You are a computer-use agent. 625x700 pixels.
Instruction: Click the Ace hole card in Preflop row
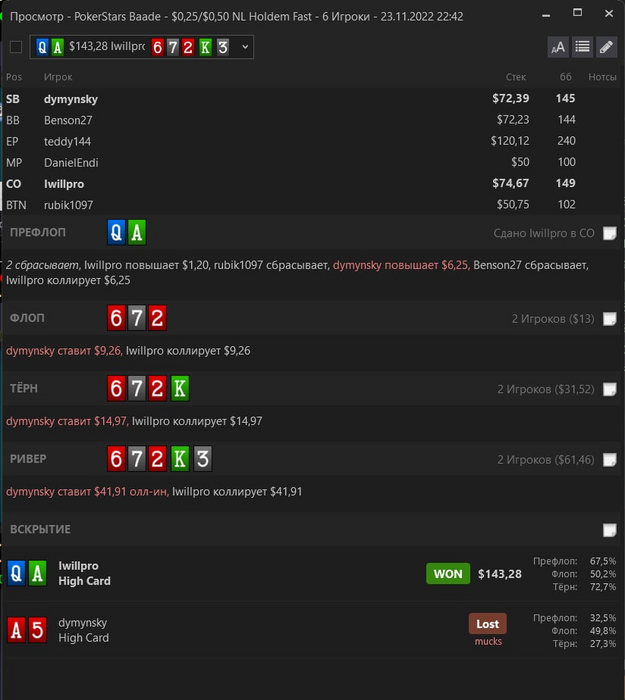[137, 232]
